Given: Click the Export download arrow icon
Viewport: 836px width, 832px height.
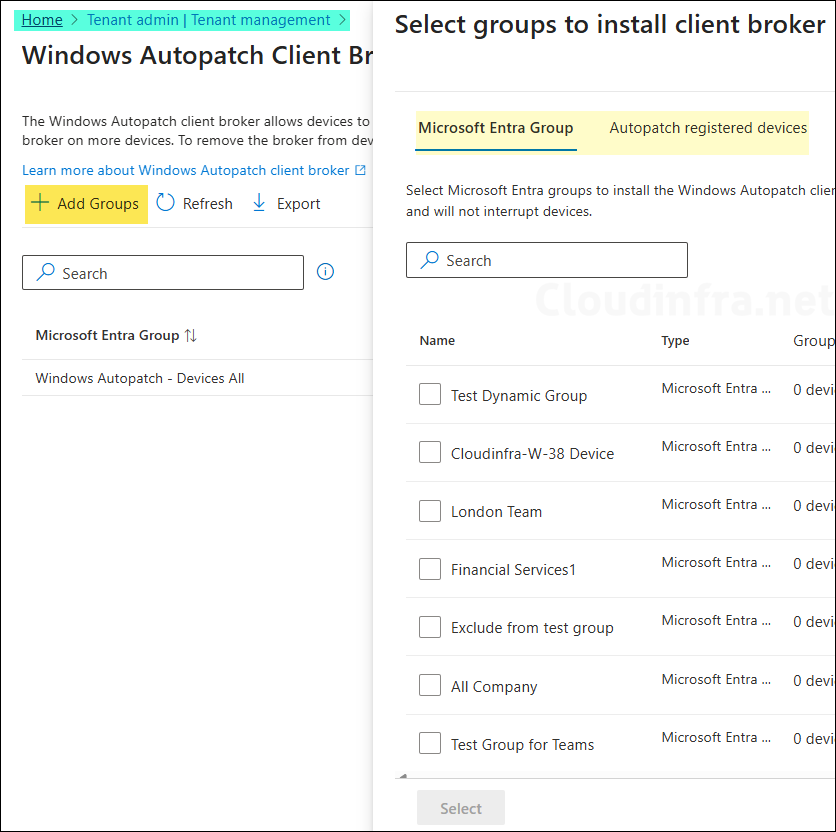Looking at the screenshot, I should coord(259,203).
